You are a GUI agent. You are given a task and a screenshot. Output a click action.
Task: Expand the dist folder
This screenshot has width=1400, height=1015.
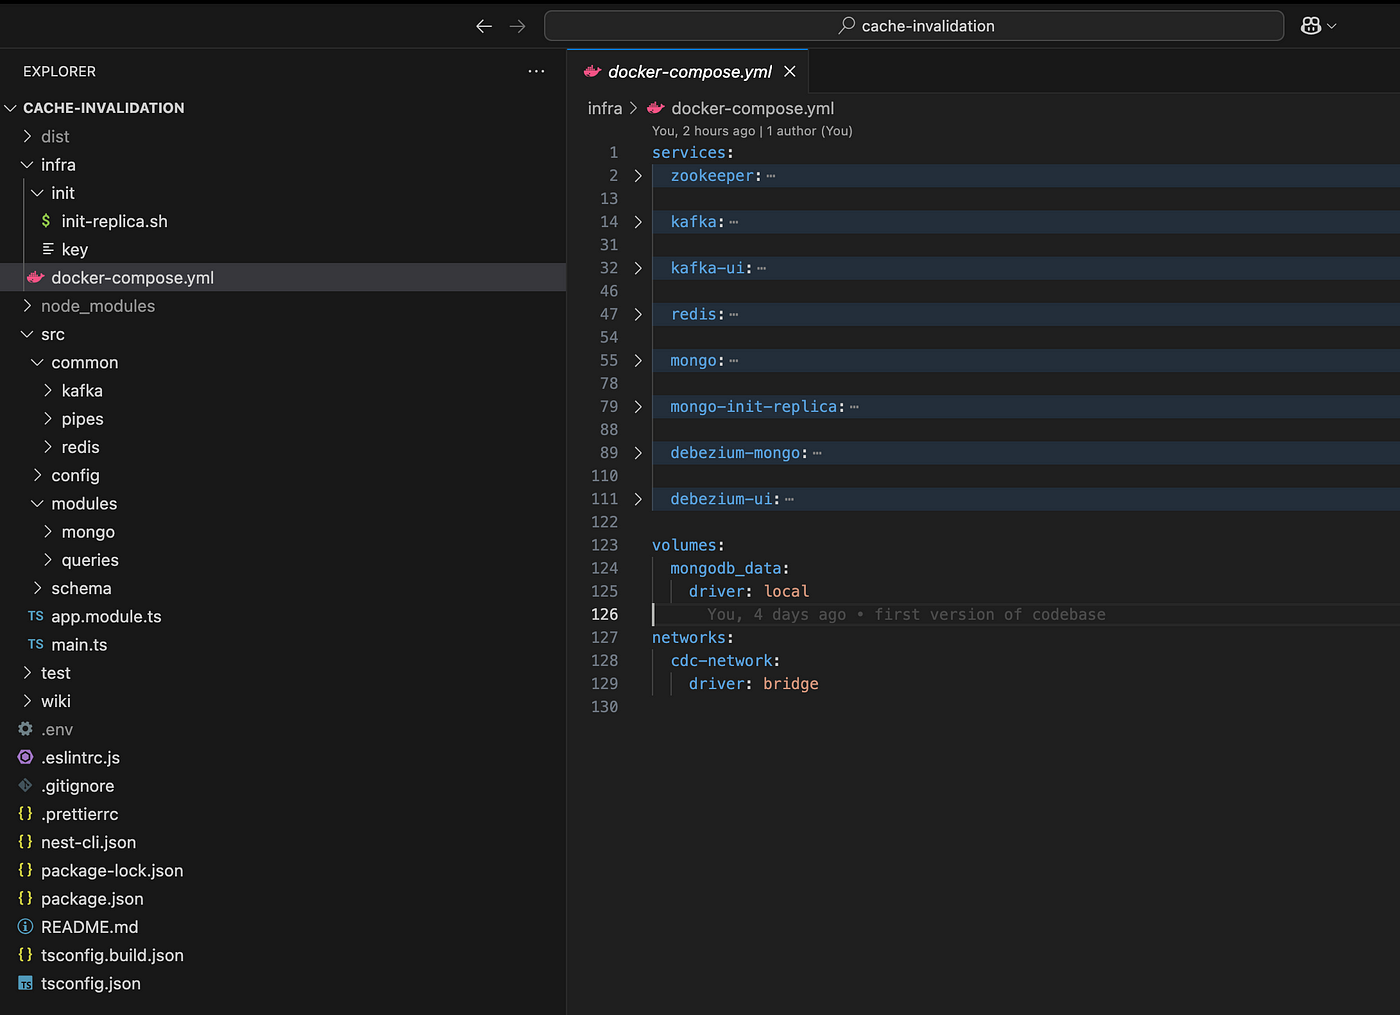click(283, 136)
